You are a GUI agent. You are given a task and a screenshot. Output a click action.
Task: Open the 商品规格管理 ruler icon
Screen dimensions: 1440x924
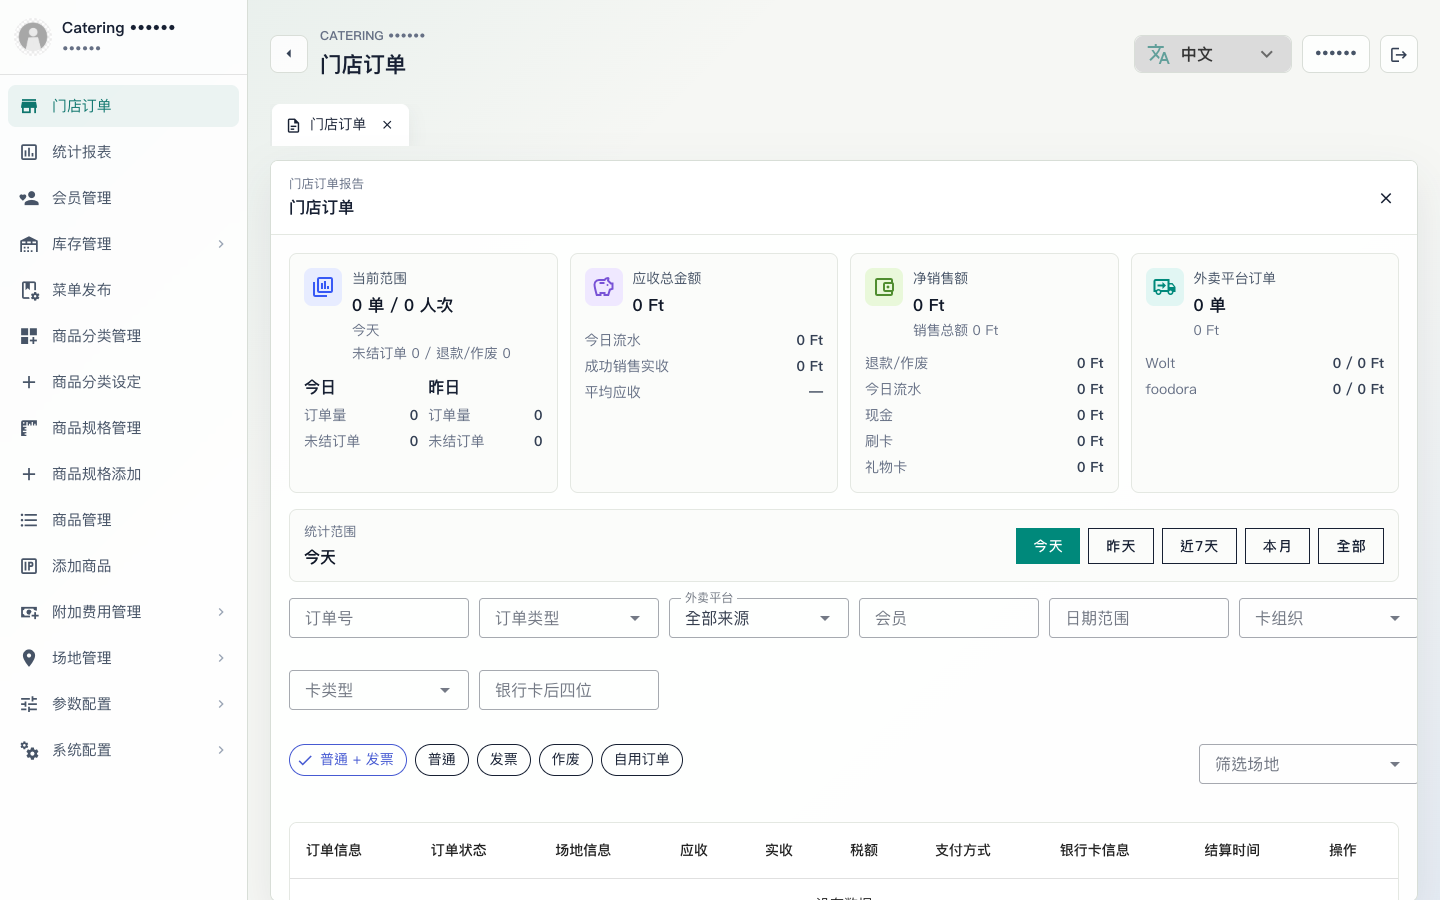tap(29, 428)
